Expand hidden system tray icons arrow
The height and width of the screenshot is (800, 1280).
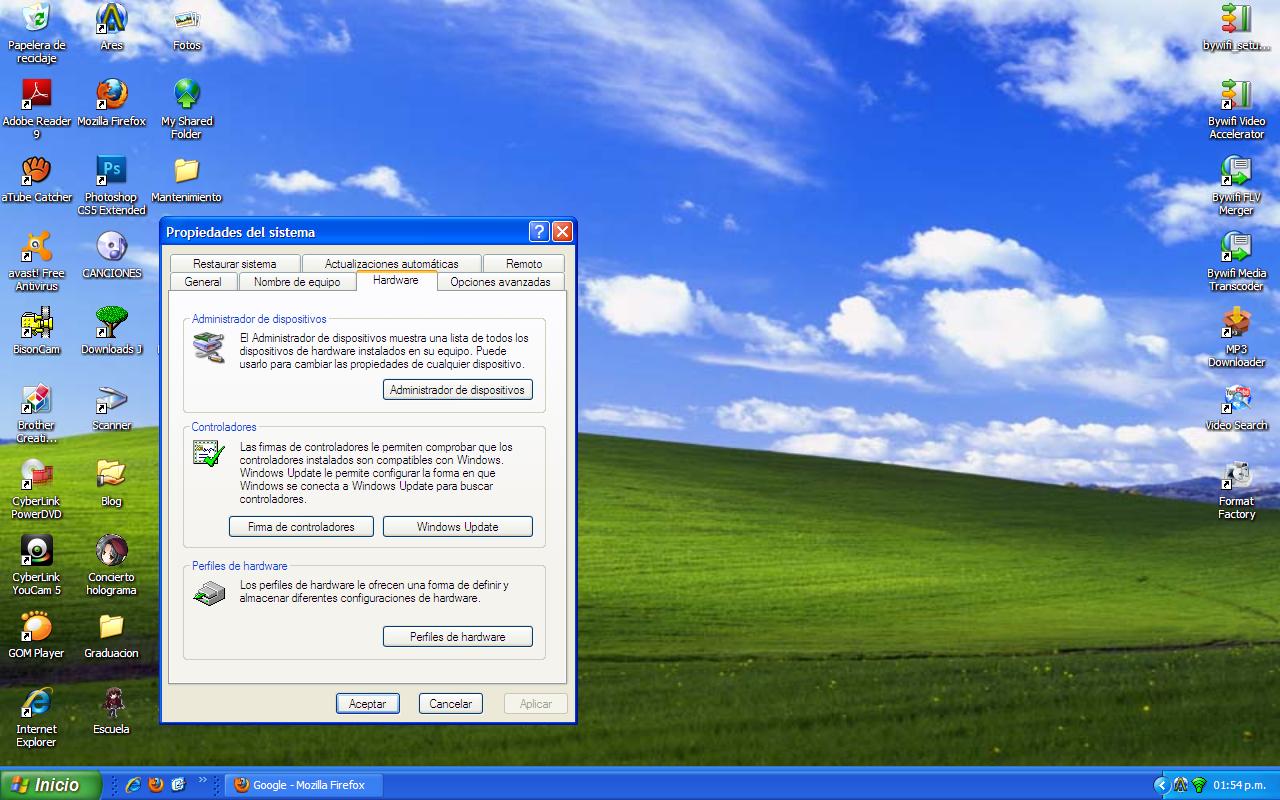tap(1161, 785)
